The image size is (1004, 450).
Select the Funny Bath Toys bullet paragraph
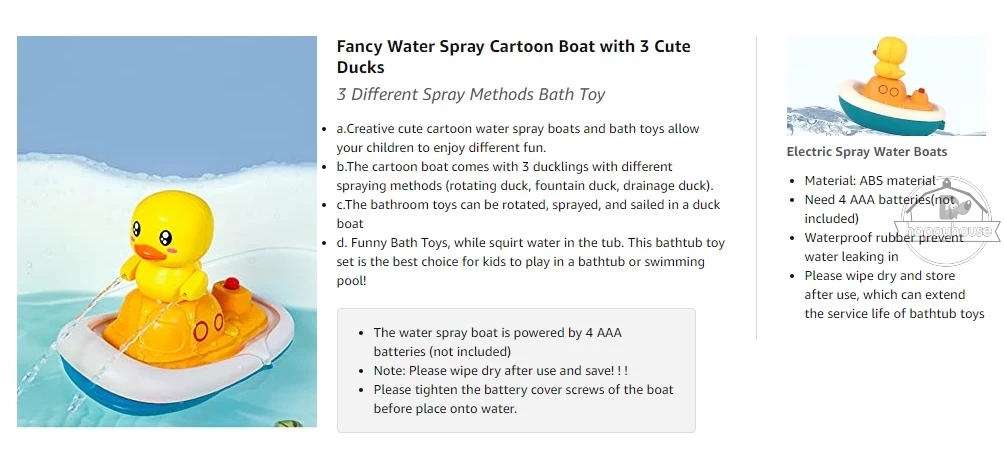click(530, 262)
